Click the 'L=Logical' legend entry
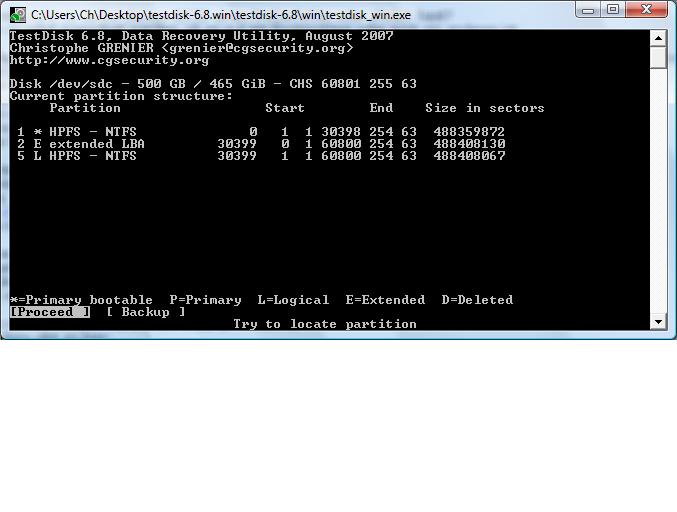The width and height of the screenshot is (677, 512). [x=293, y=300]
